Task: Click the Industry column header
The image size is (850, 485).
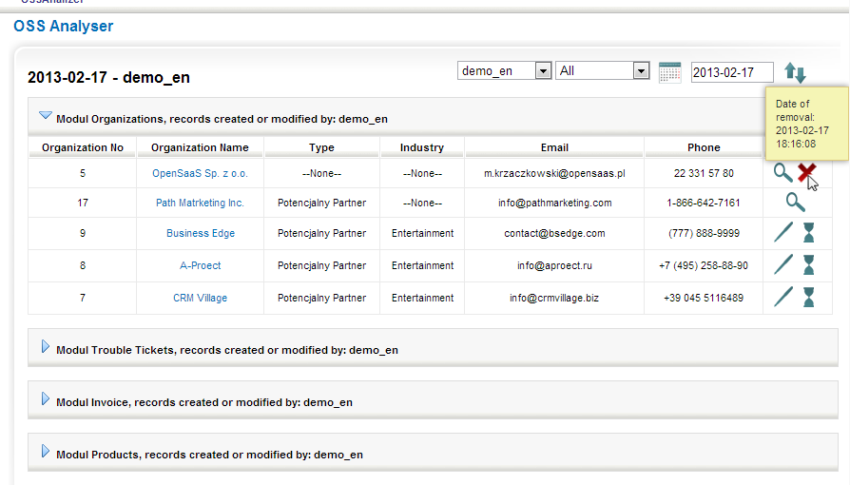Action: (422, 147)
